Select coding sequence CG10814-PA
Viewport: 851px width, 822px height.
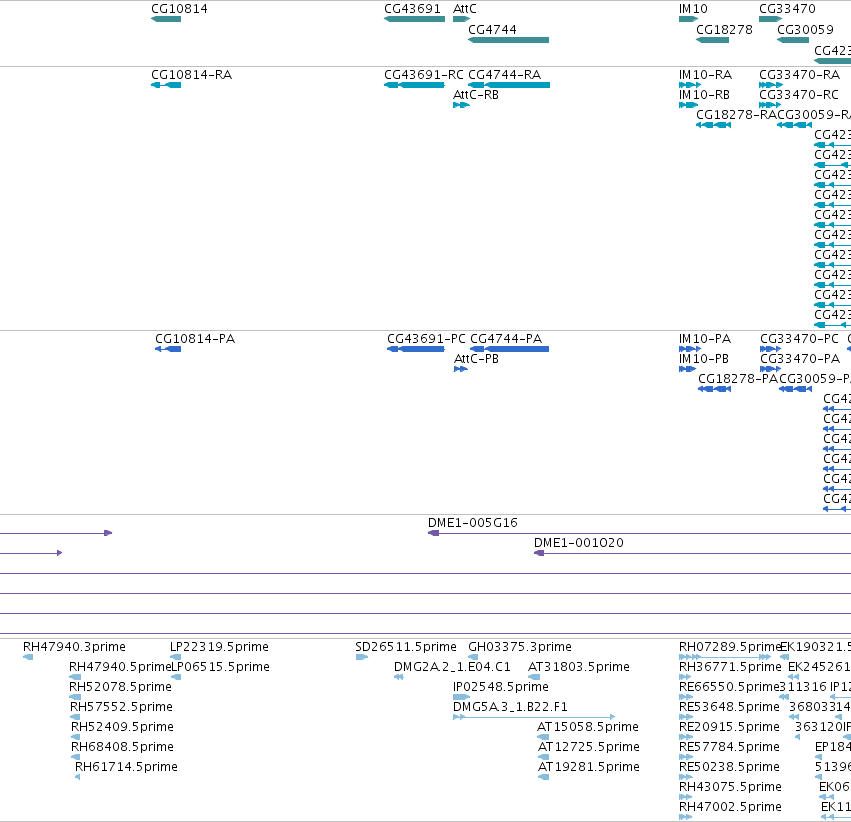pos(168,349)
